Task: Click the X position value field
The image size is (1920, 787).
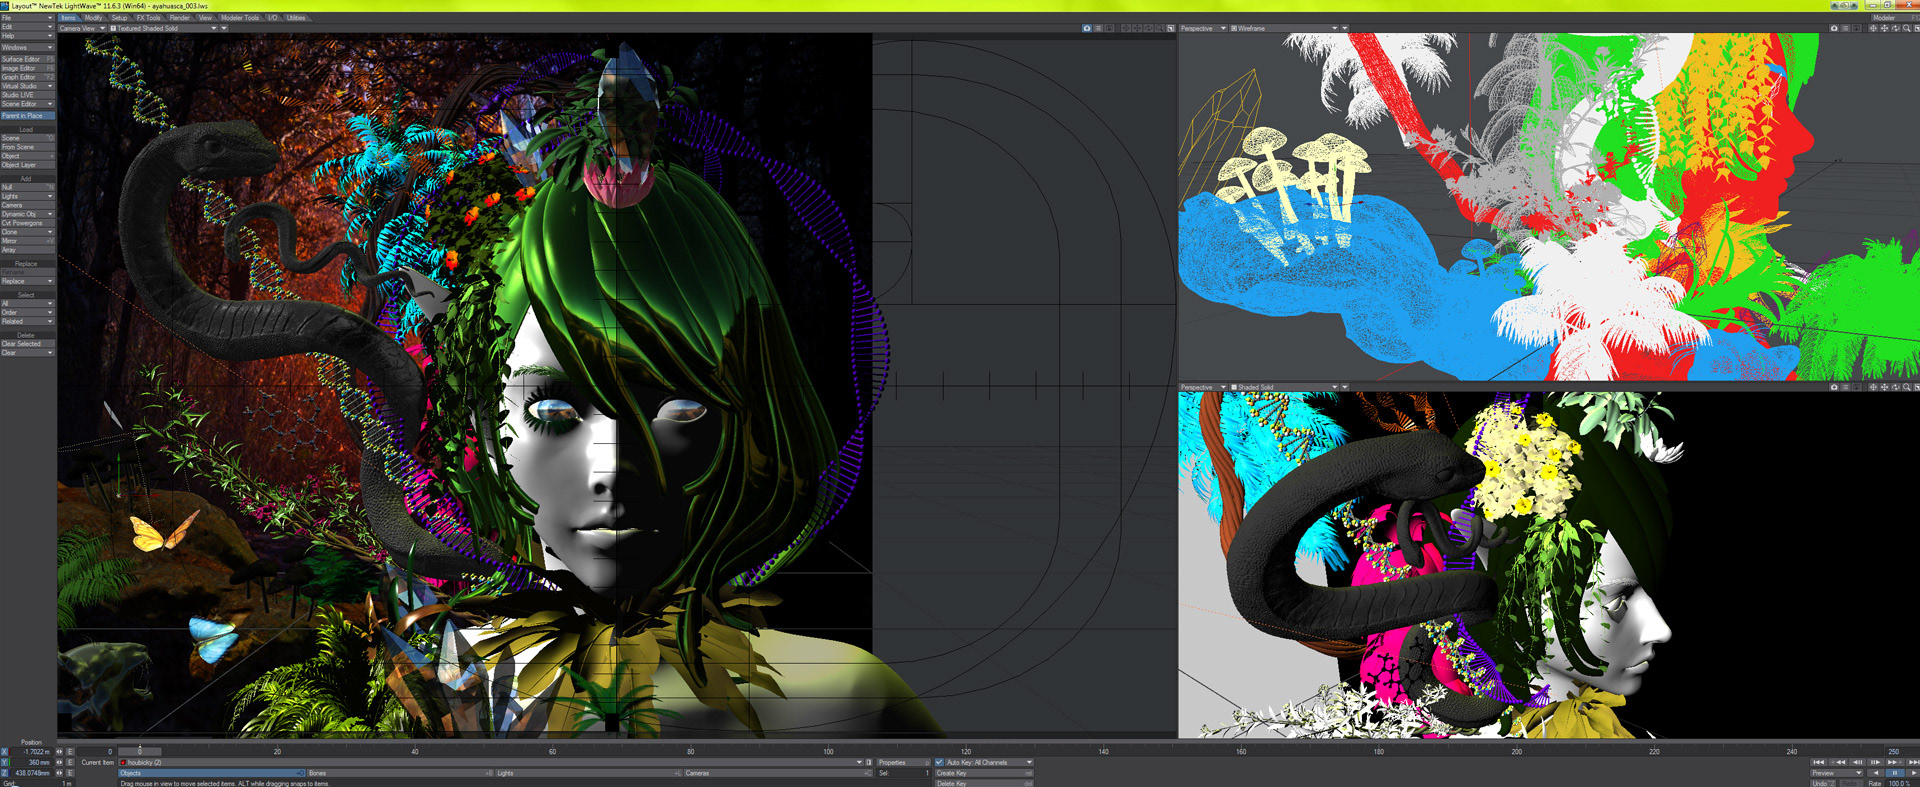Action: pos(30,751)
